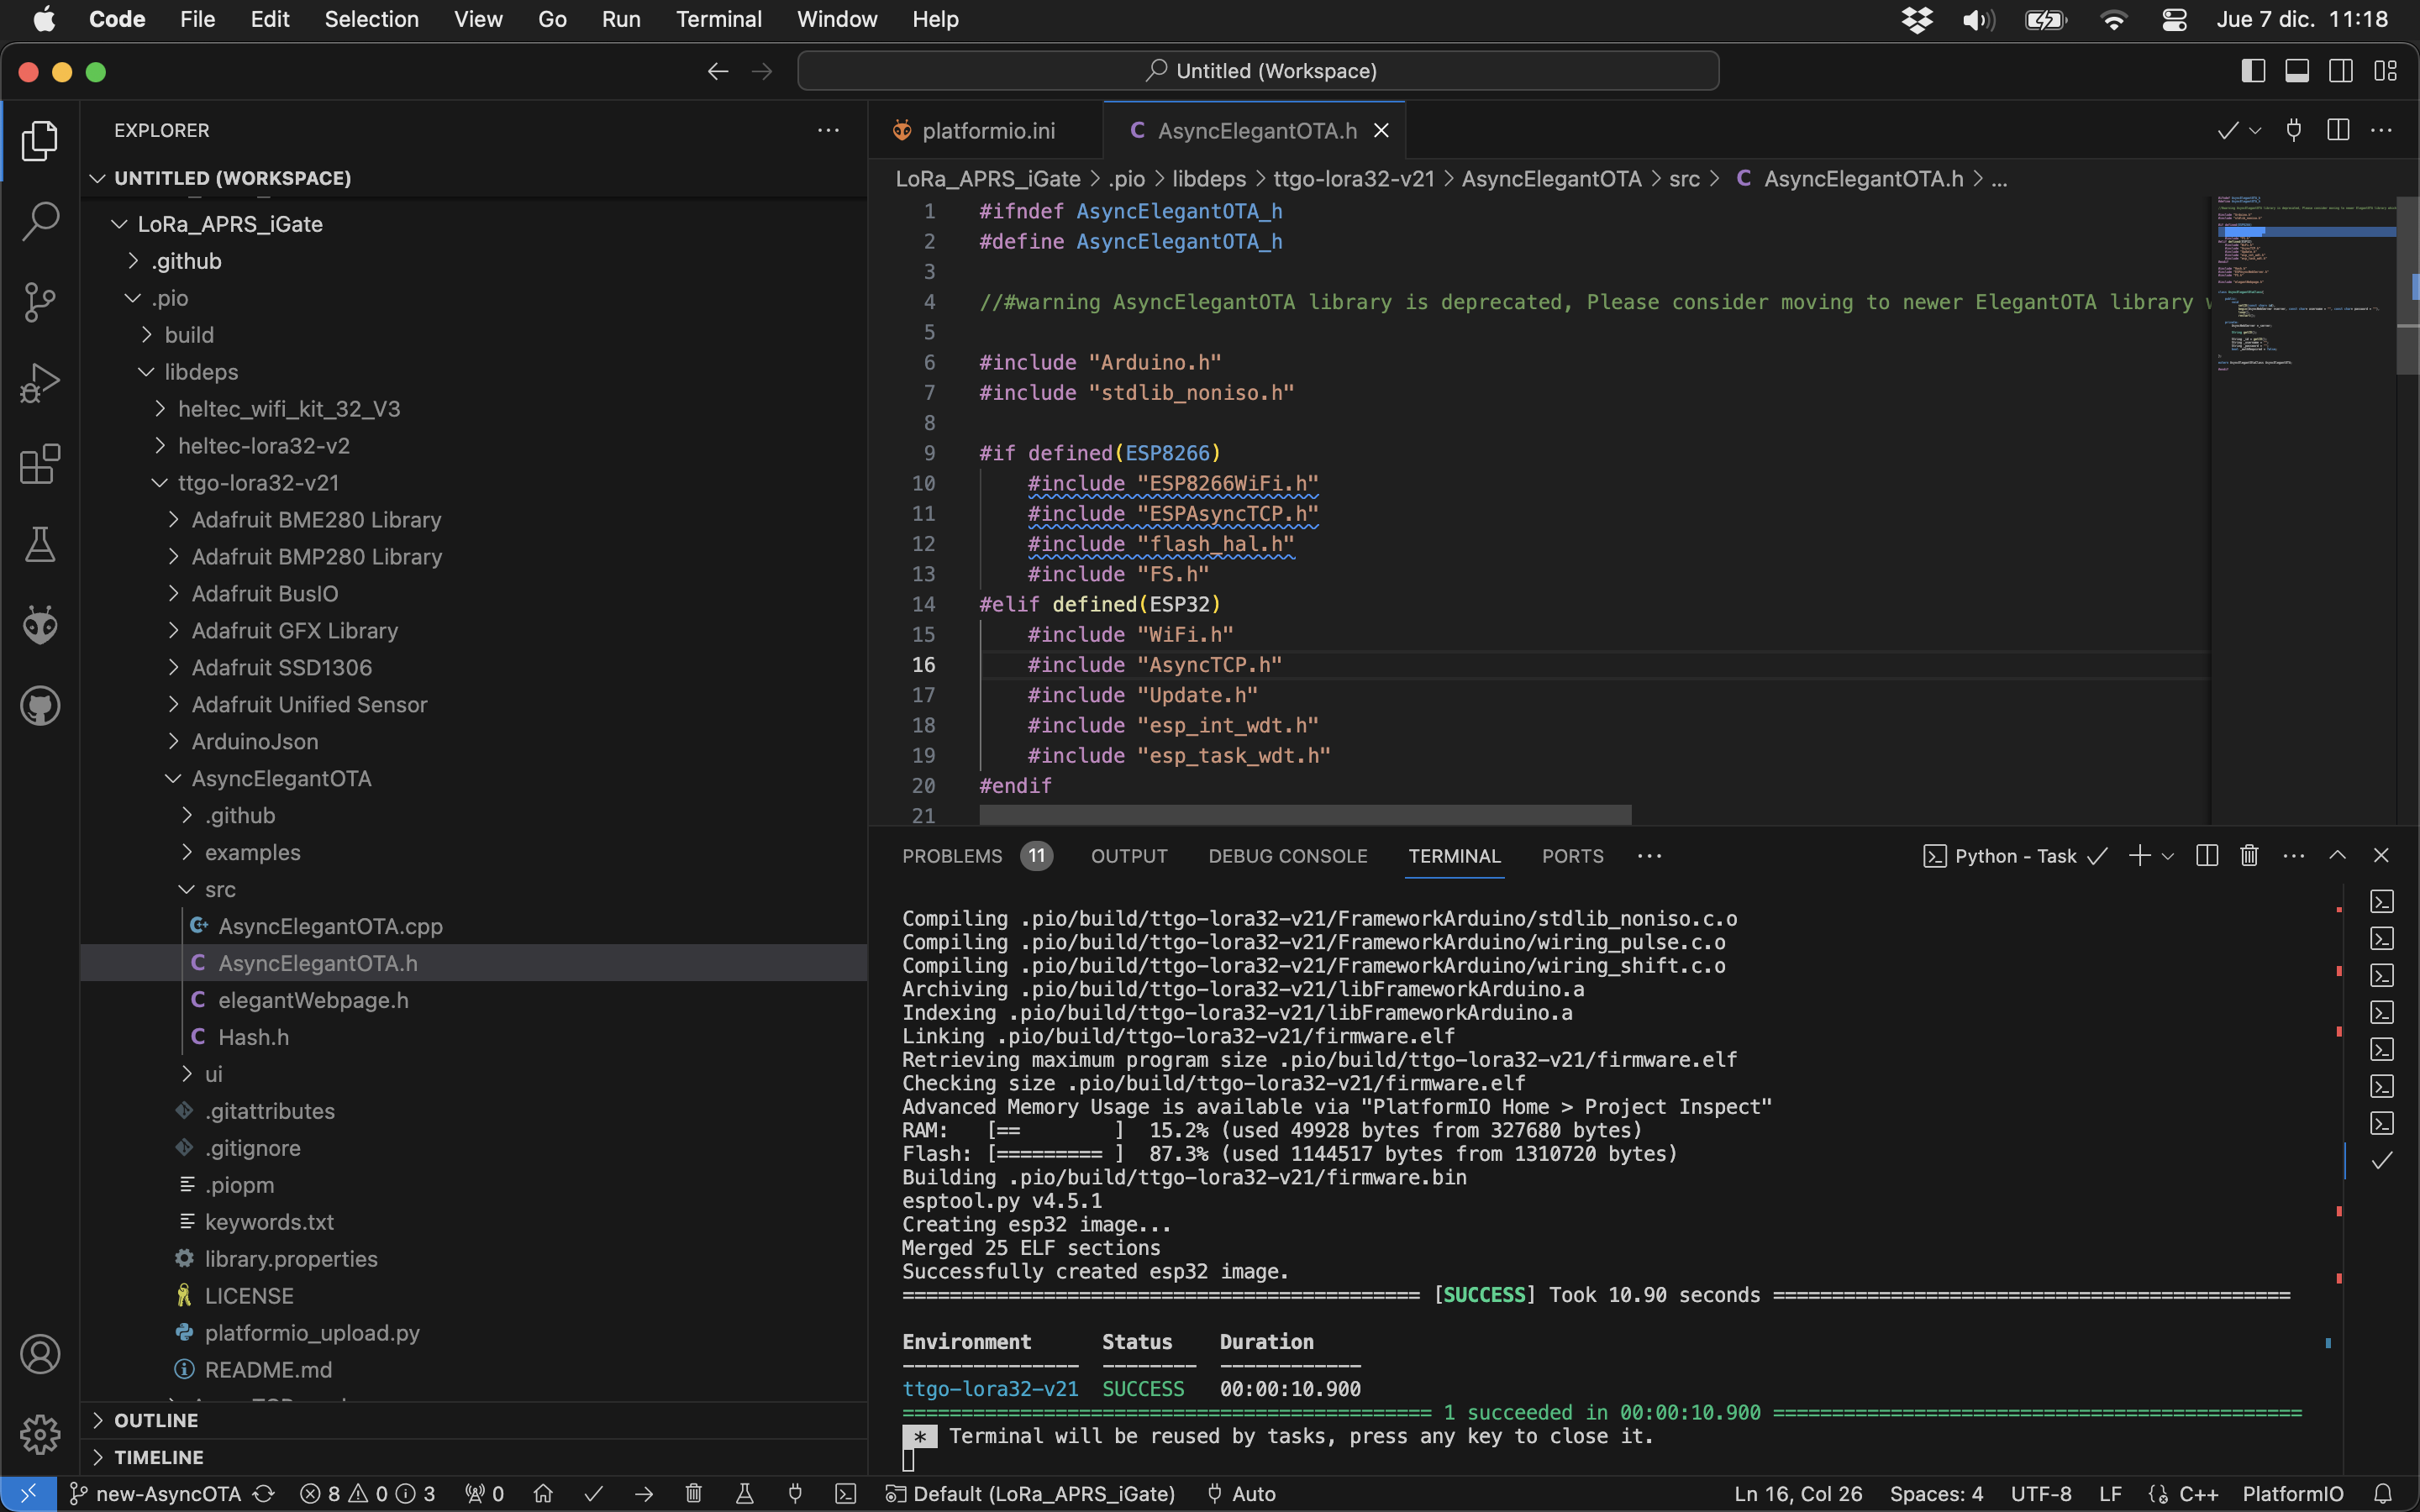Open elegantWebpage.h in the explorer

(x=313, y=1000)
